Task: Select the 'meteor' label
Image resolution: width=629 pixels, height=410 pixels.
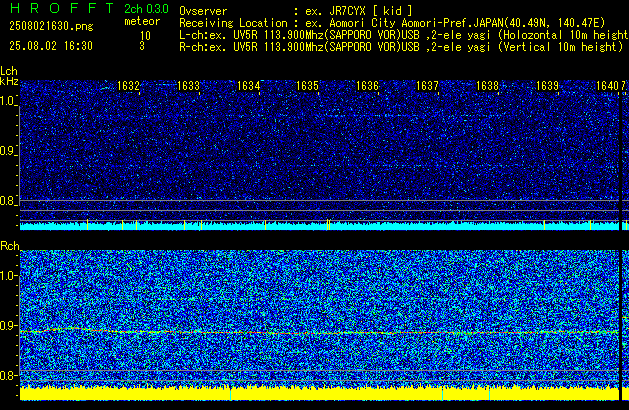Action: click(x=142, y=21)
